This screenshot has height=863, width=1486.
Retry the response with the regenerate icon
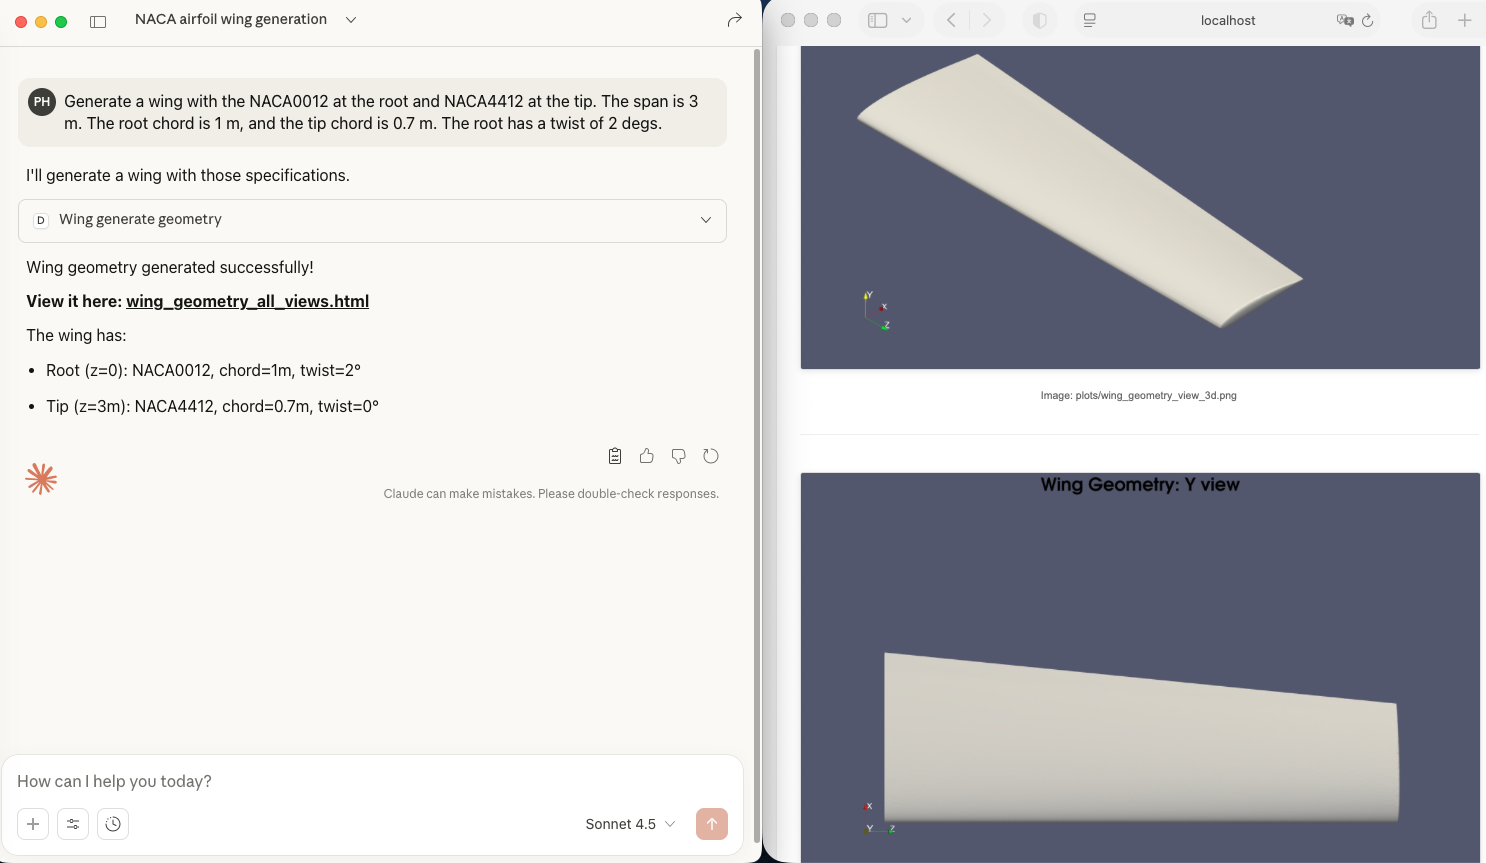[x=711, y=456]
